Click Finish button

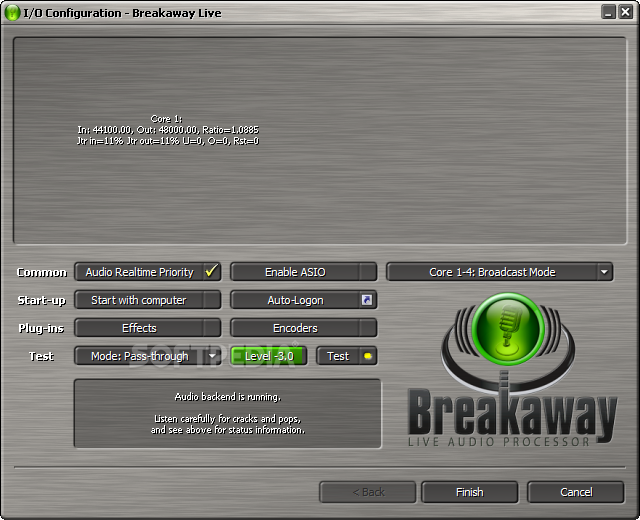469,492
